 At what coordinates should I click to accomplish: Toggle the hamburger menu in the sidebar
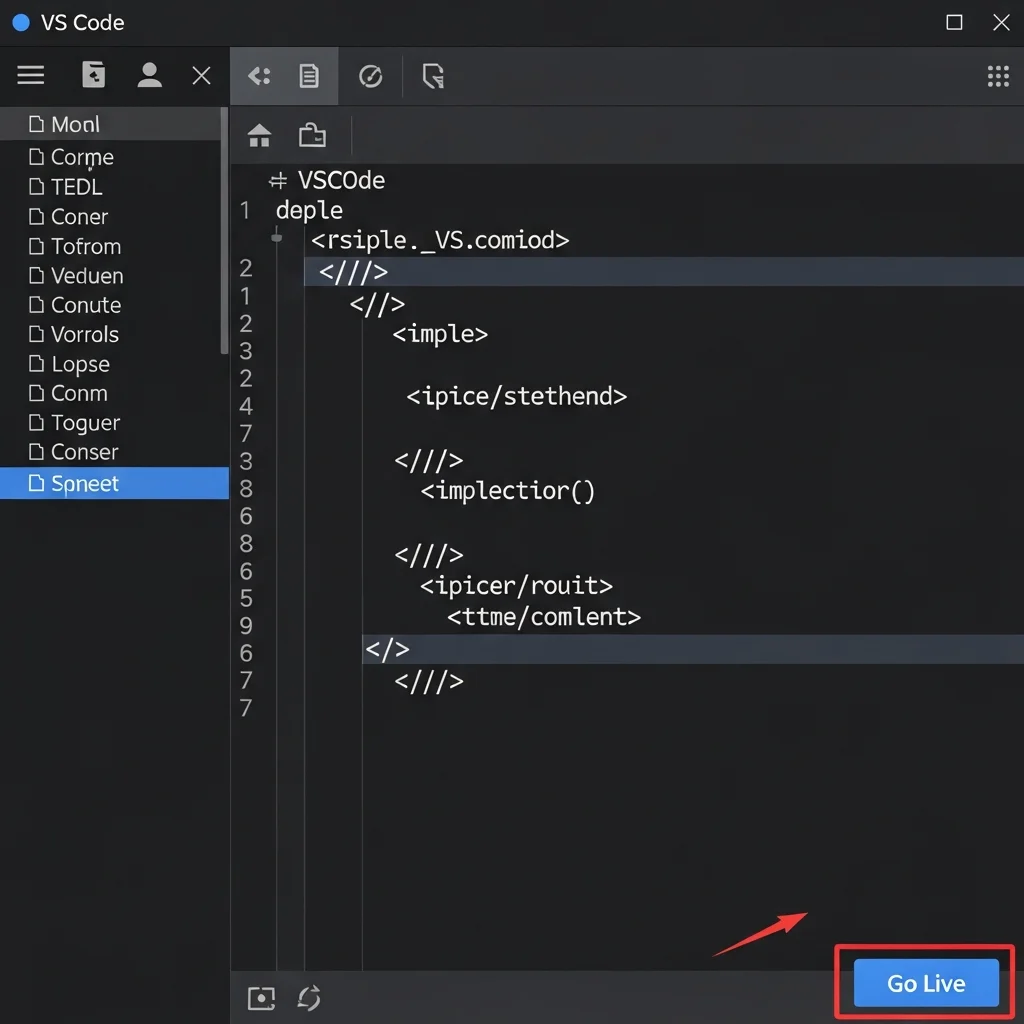pyautogui.click(x=31, y=75)
